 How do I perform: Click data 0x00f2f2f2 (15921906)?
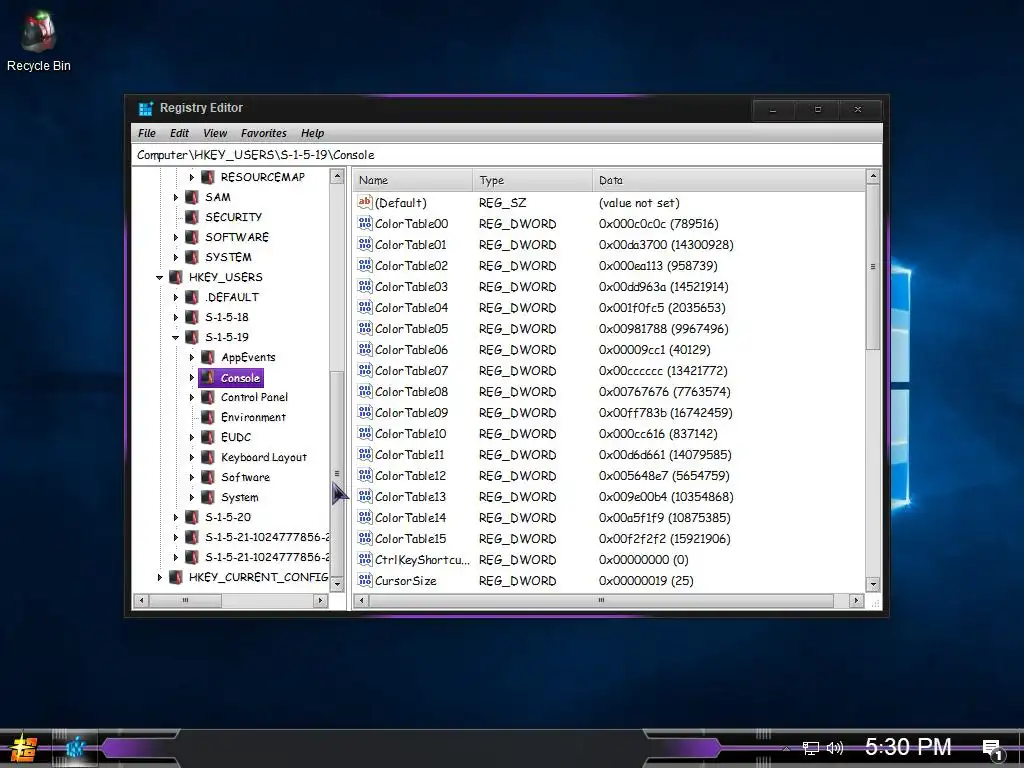tap(664, 539)
